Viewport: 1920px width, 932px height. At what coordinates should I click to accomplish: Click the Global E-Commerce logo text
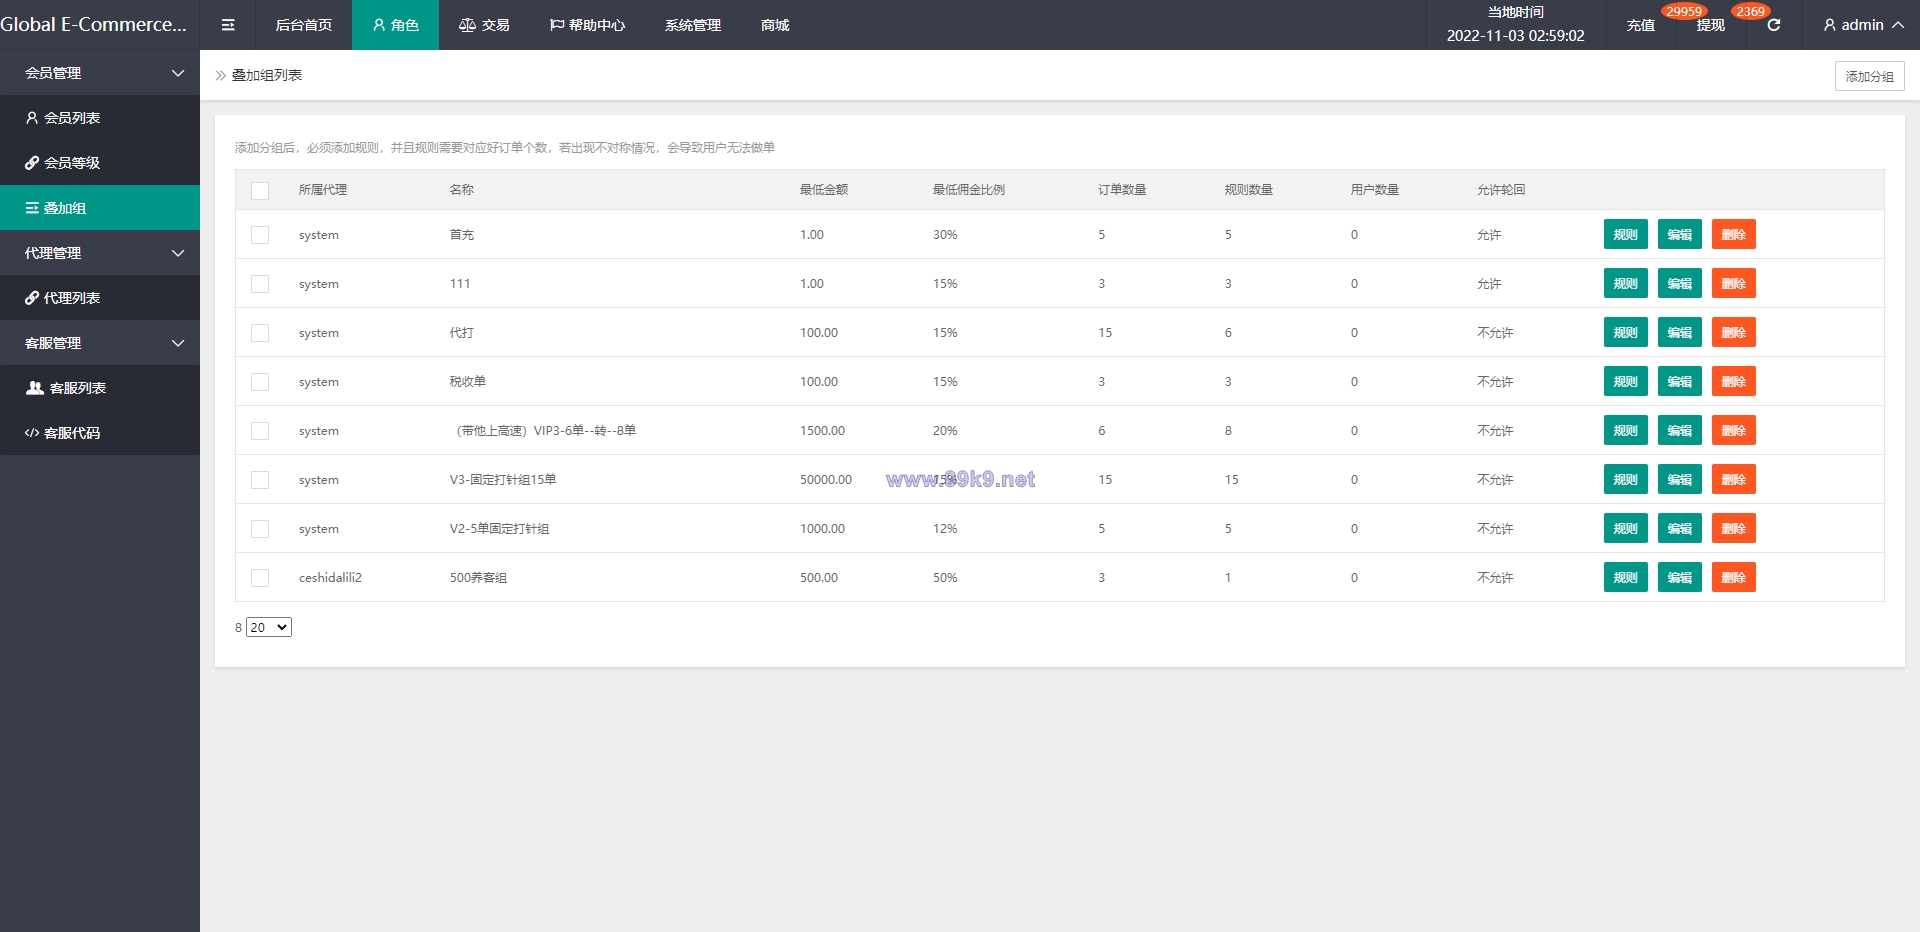point(93,25)
